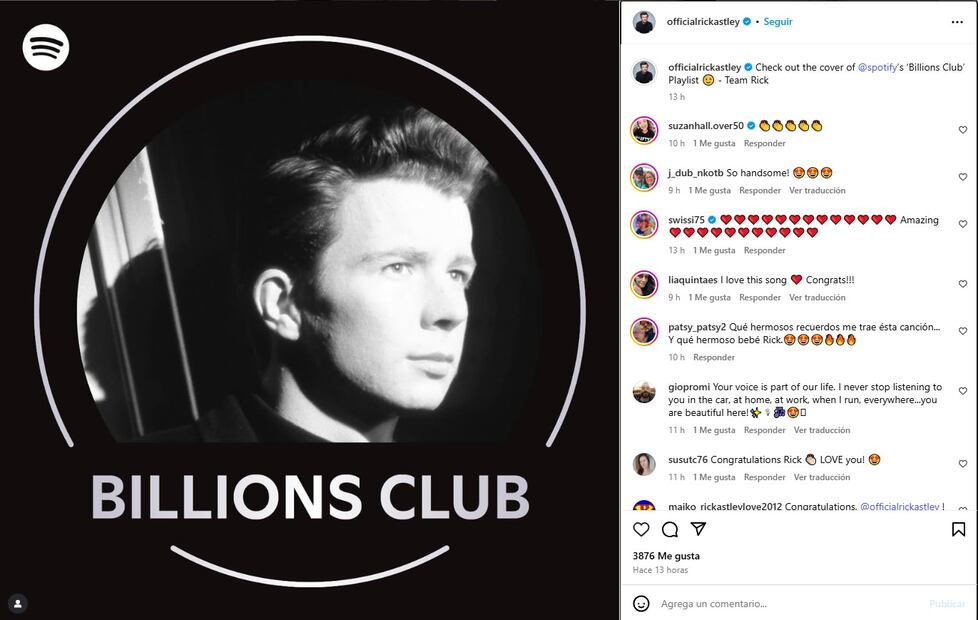The height and width of the screenshot is (620, 978).
Task: Reply to swissi75's comment
Action: (x=764, y=250)
